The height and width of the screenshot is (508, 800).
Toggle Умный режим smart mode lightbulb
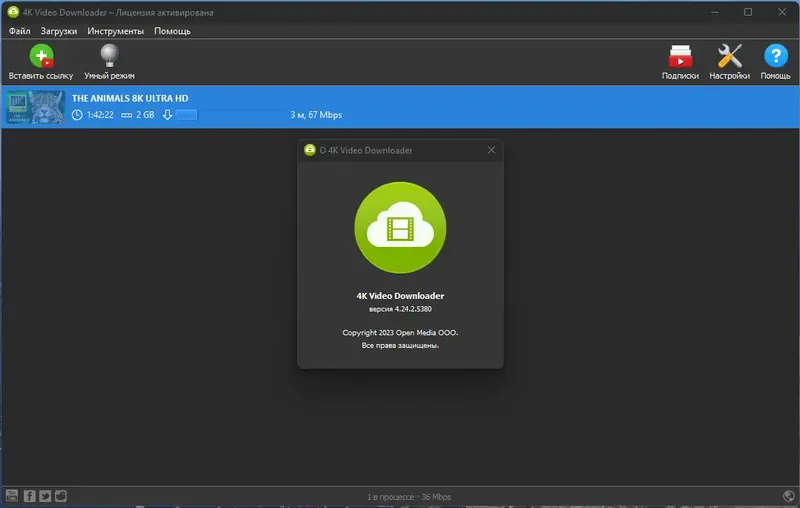109,56
